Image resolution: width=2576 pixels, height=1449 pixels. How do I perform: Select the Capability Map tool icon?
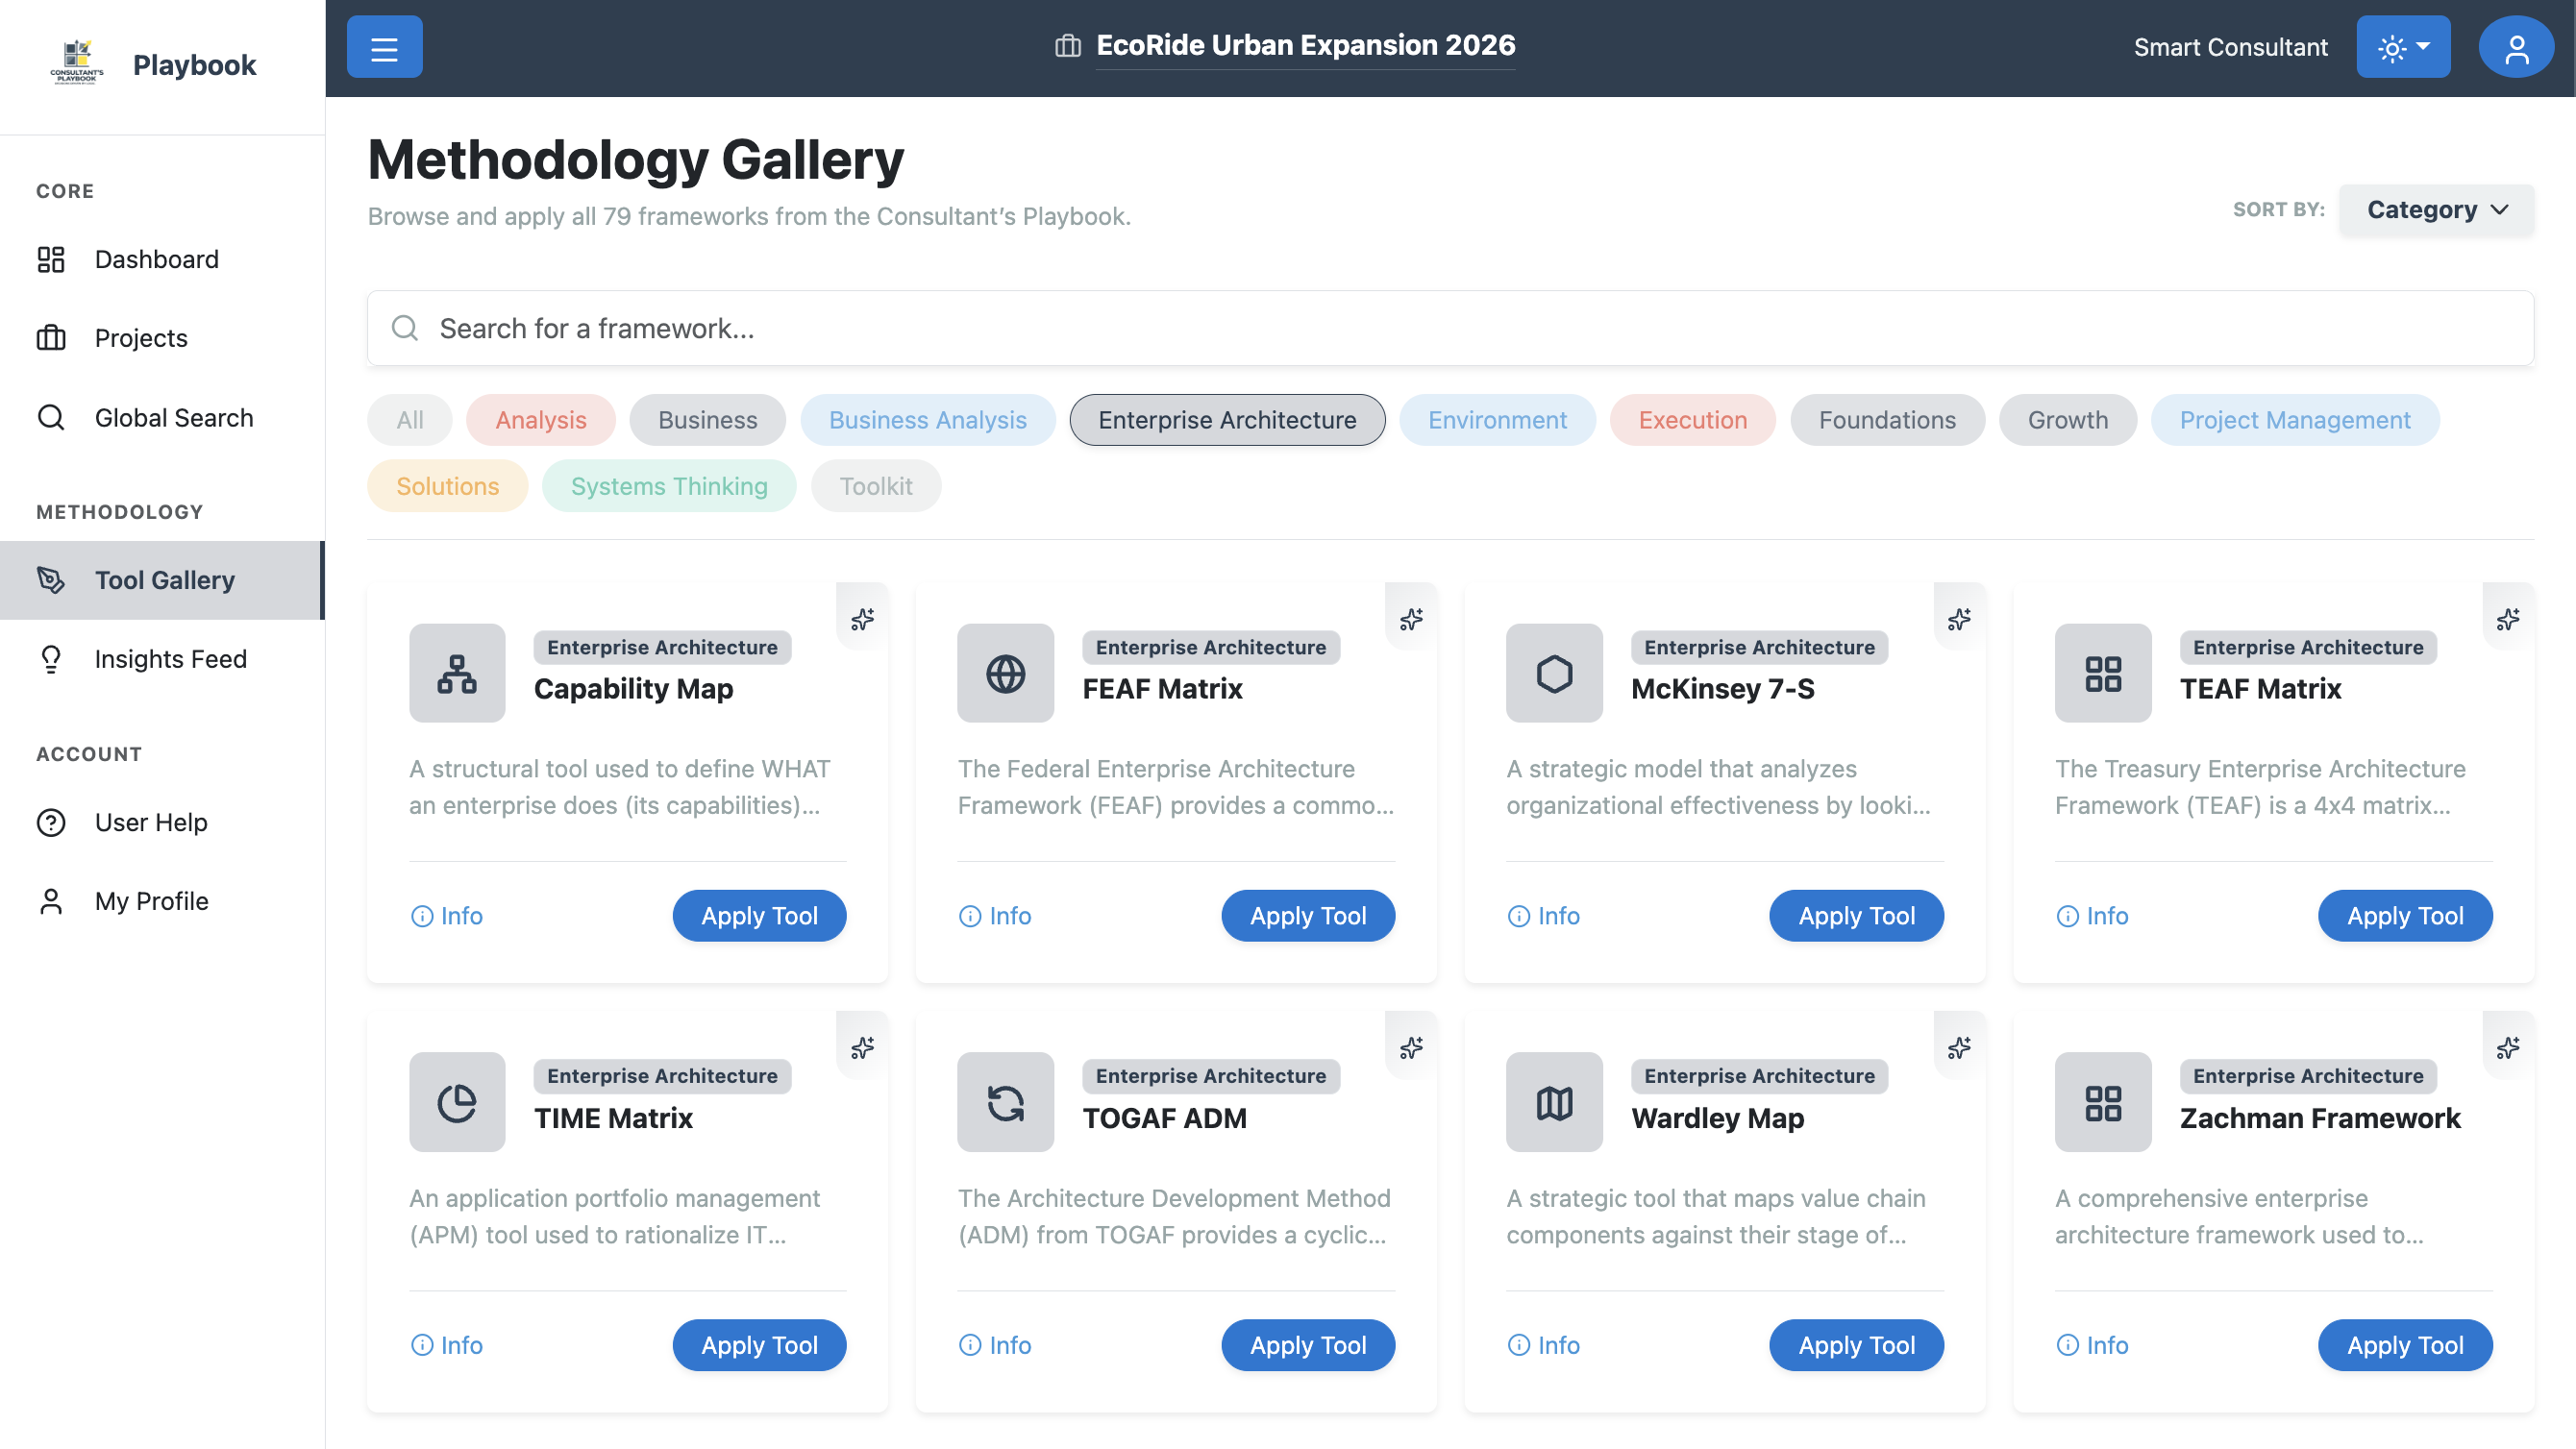[456, 673]
